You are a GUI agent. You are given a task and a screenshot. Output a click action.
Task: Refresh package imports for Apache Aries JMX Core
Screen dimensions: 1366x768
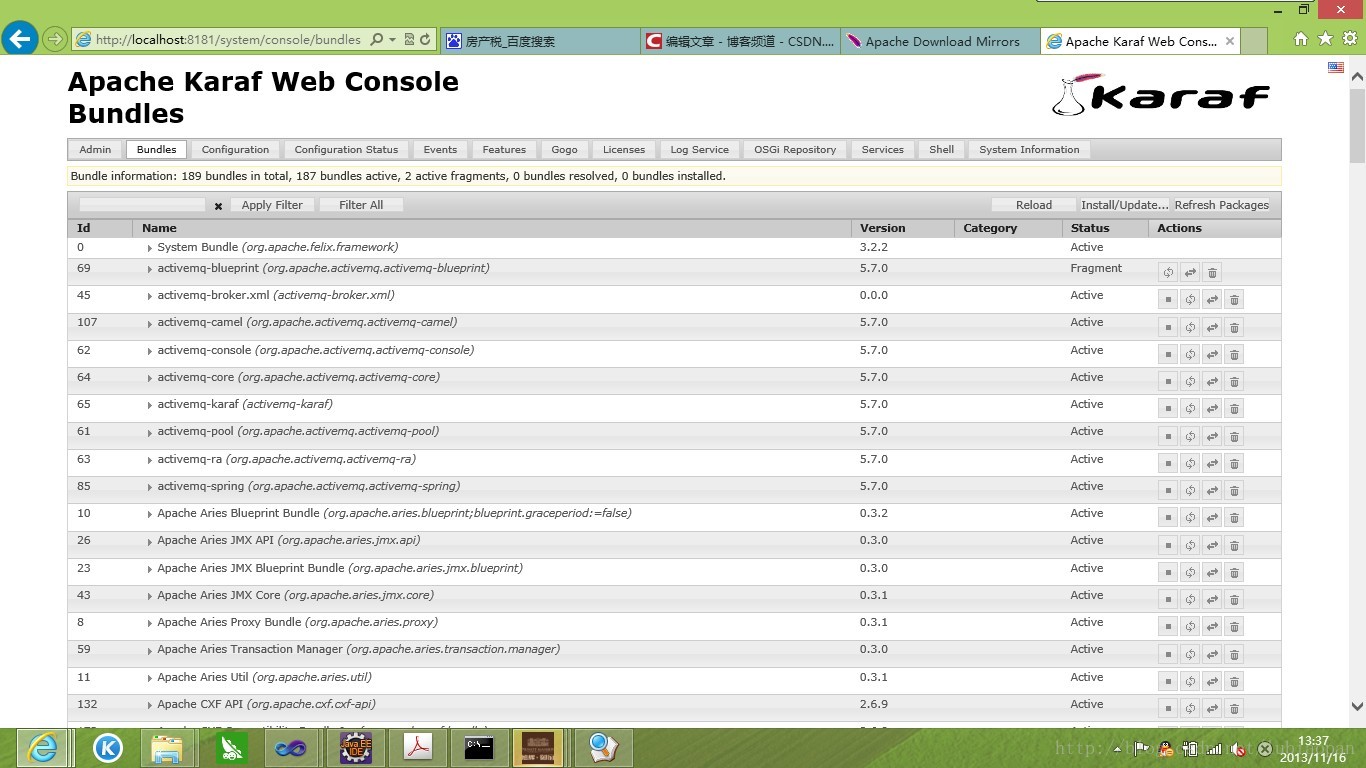click(1190, 600)
